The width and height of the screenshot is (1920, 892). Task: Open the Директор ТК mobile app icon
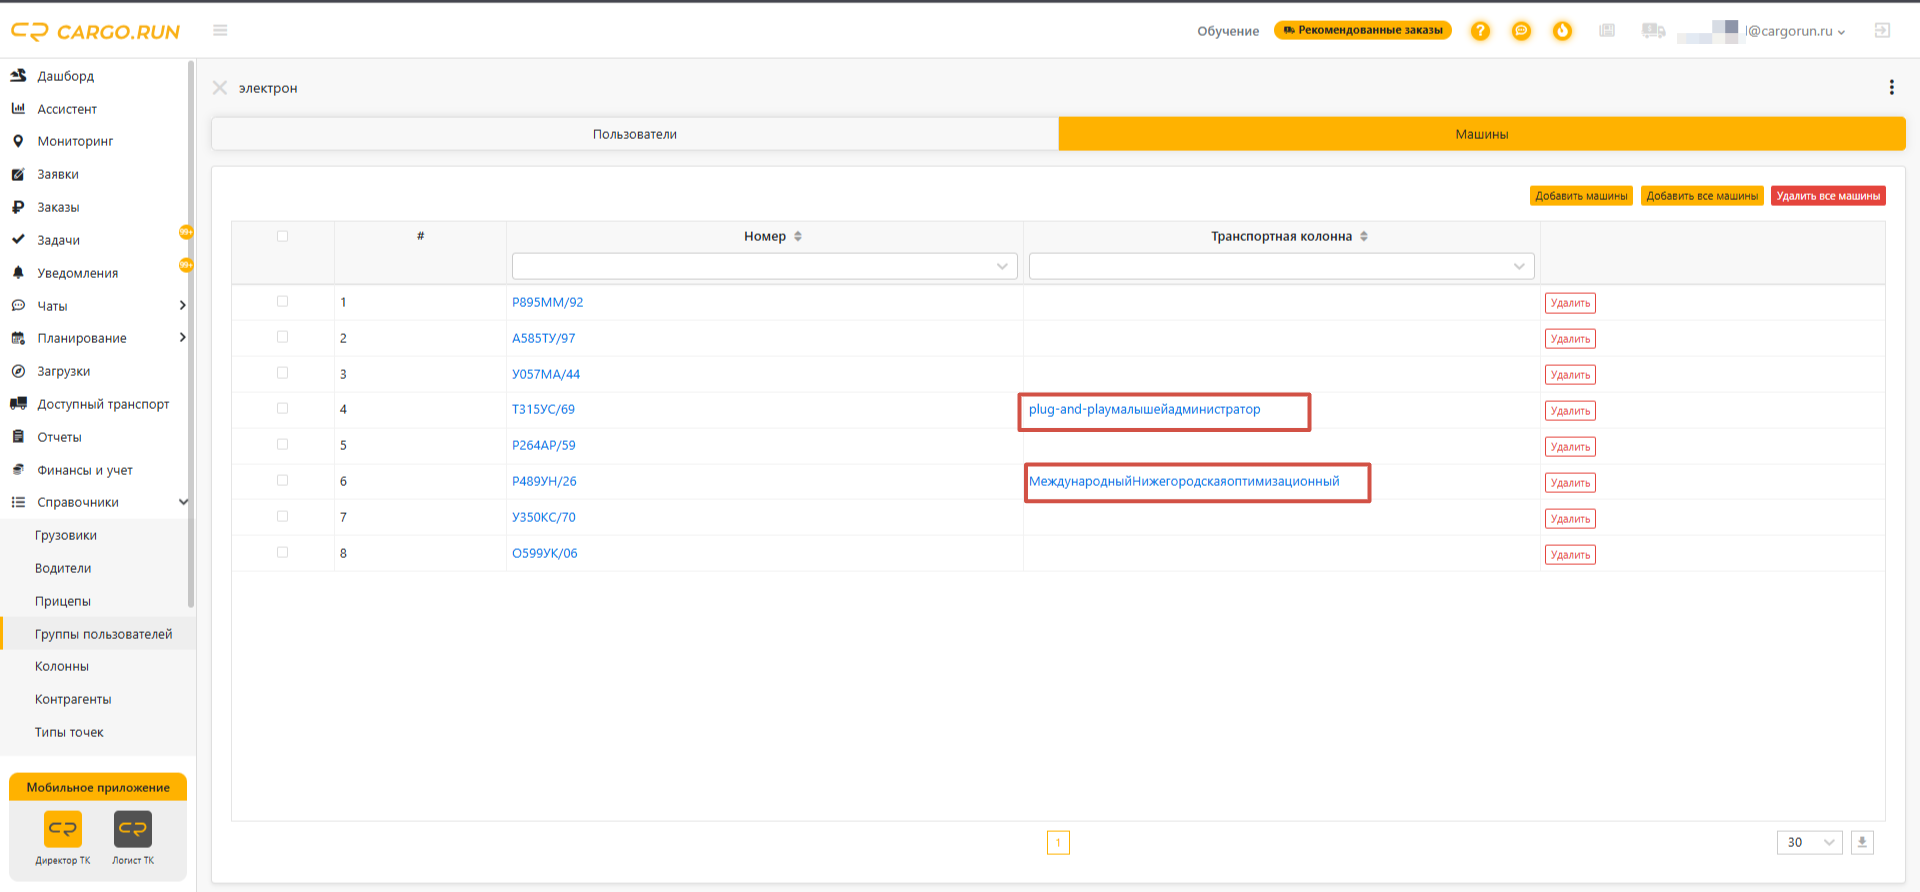point(63,829)
